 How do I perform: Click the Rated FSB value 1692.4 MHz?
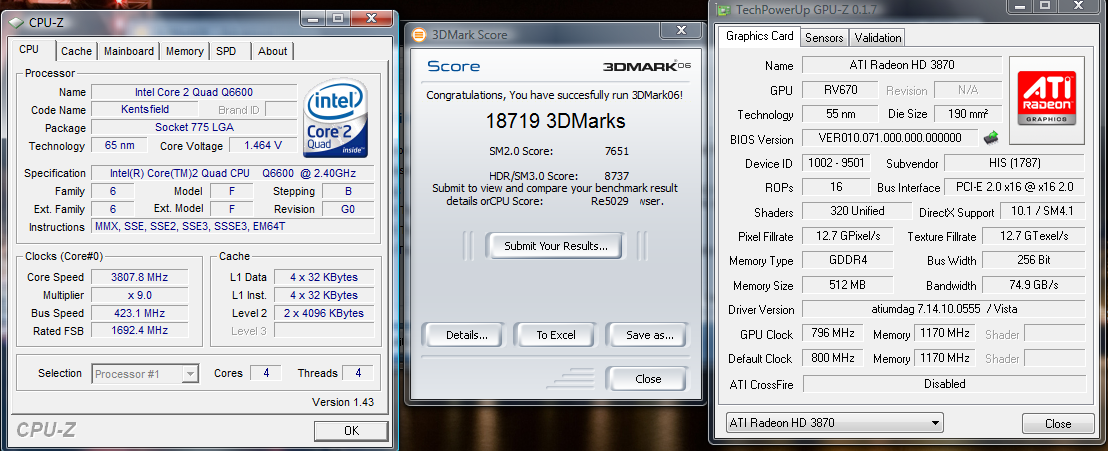click(140, 330)
